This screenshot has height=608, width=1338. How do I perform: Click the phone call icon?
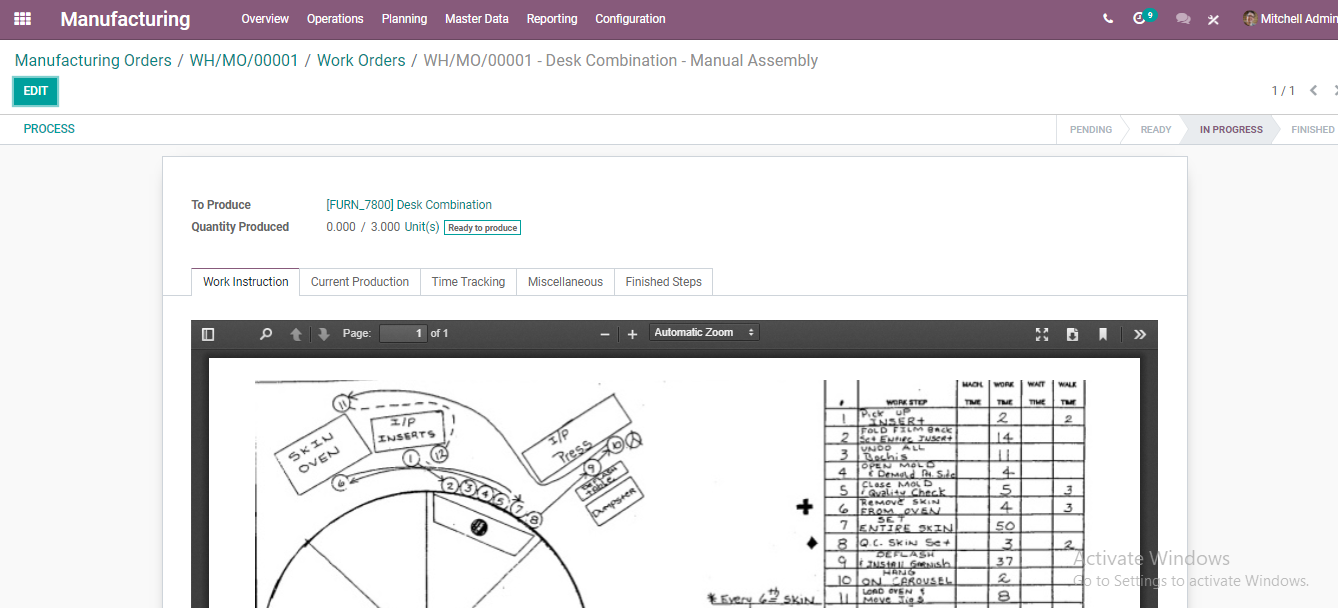coord(1108,19)
